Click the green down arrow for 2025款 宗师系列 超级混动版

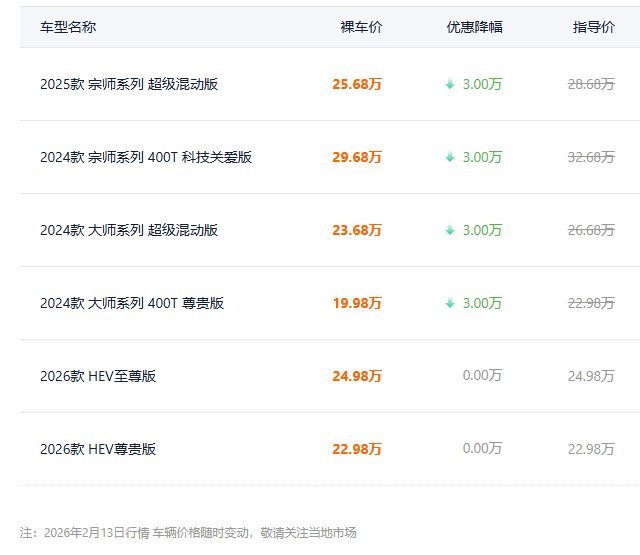(450, 85)
